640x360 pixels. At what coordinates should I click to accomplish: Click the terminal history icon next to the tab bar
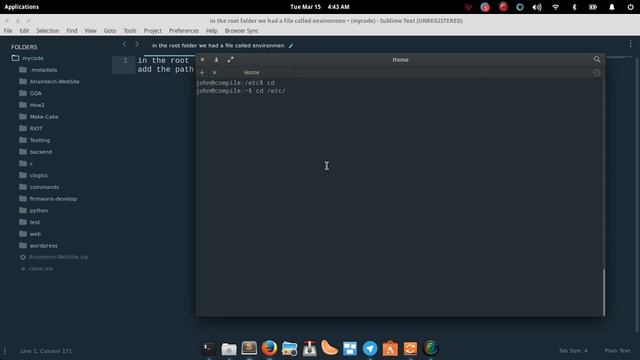tap(596, 73)
